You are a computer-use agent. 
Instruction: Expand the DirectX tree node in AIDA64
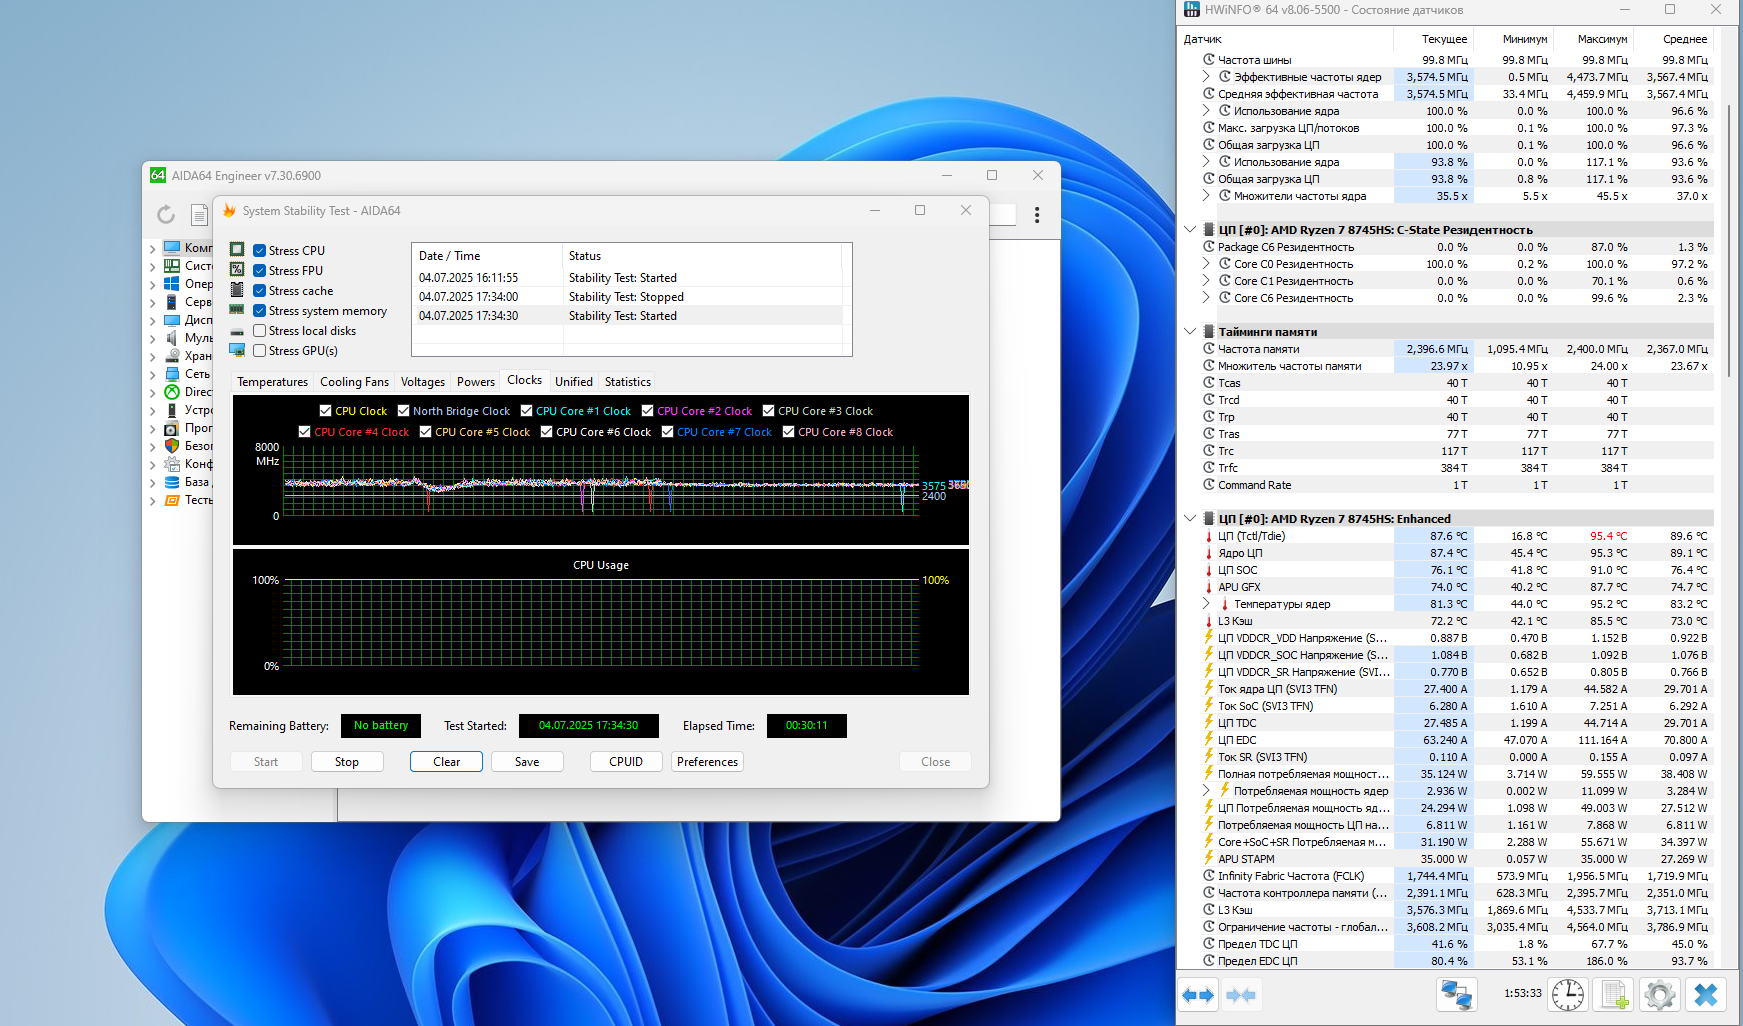pos(152,392)
